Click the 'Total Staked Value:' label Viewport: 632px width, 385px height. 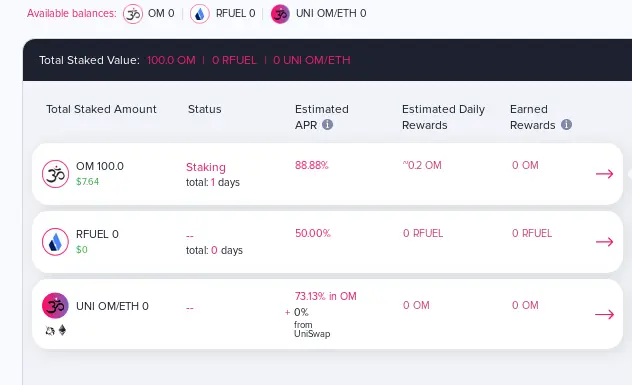(x=89, y=60)
